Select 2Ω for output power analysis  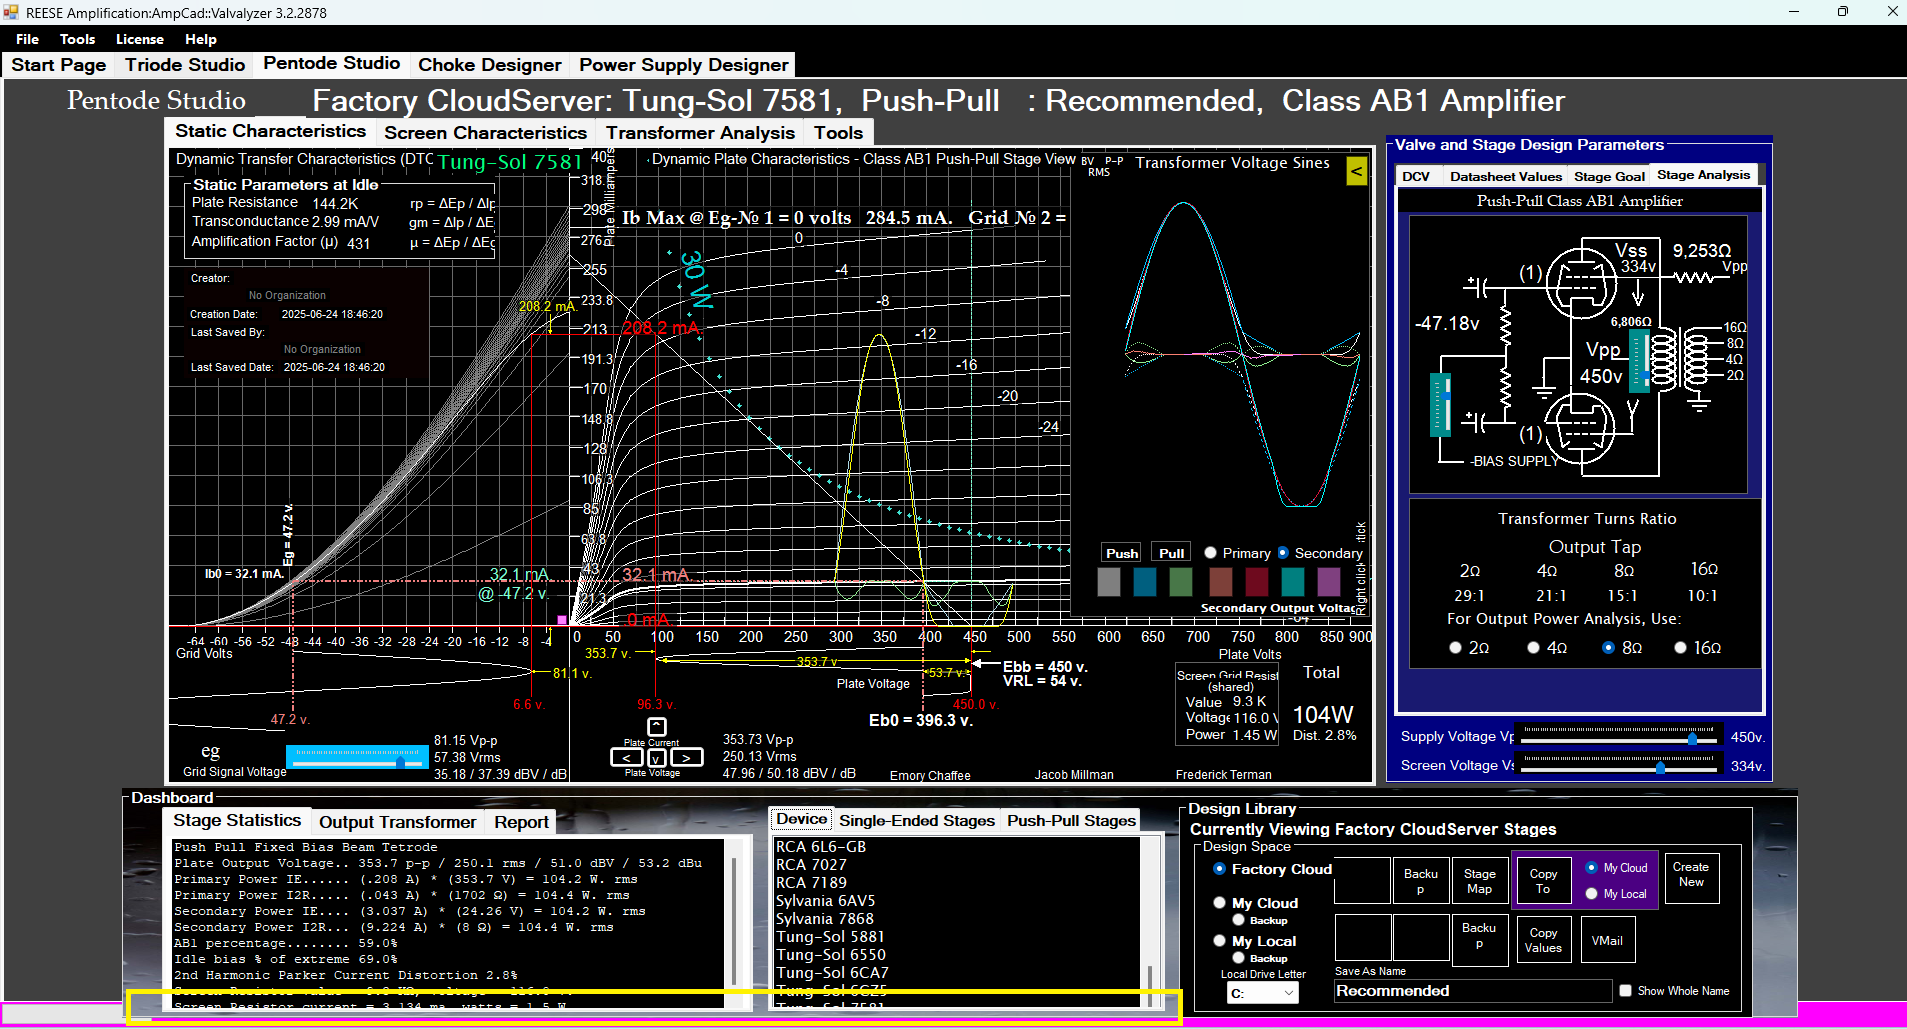coord(1455,648)
